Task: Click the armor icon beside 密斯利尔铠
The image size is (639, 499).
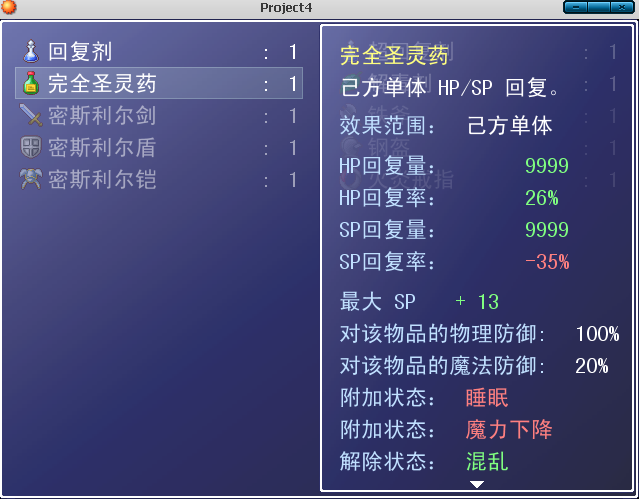Action: coord(31,179)
